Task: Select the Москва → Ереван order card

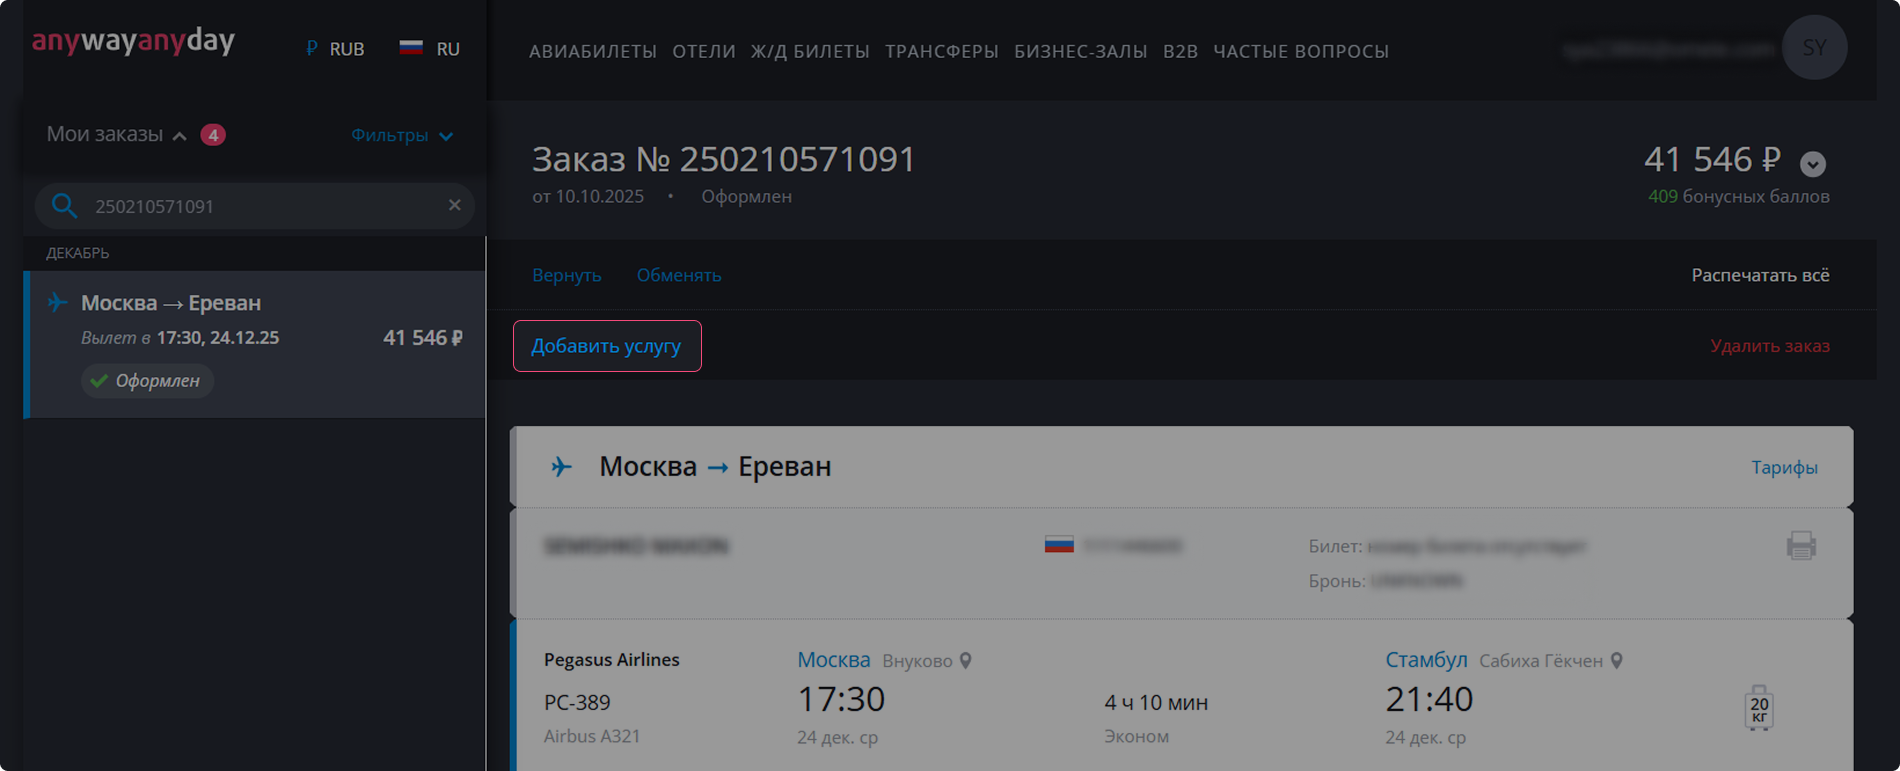Action: point(255,340)
